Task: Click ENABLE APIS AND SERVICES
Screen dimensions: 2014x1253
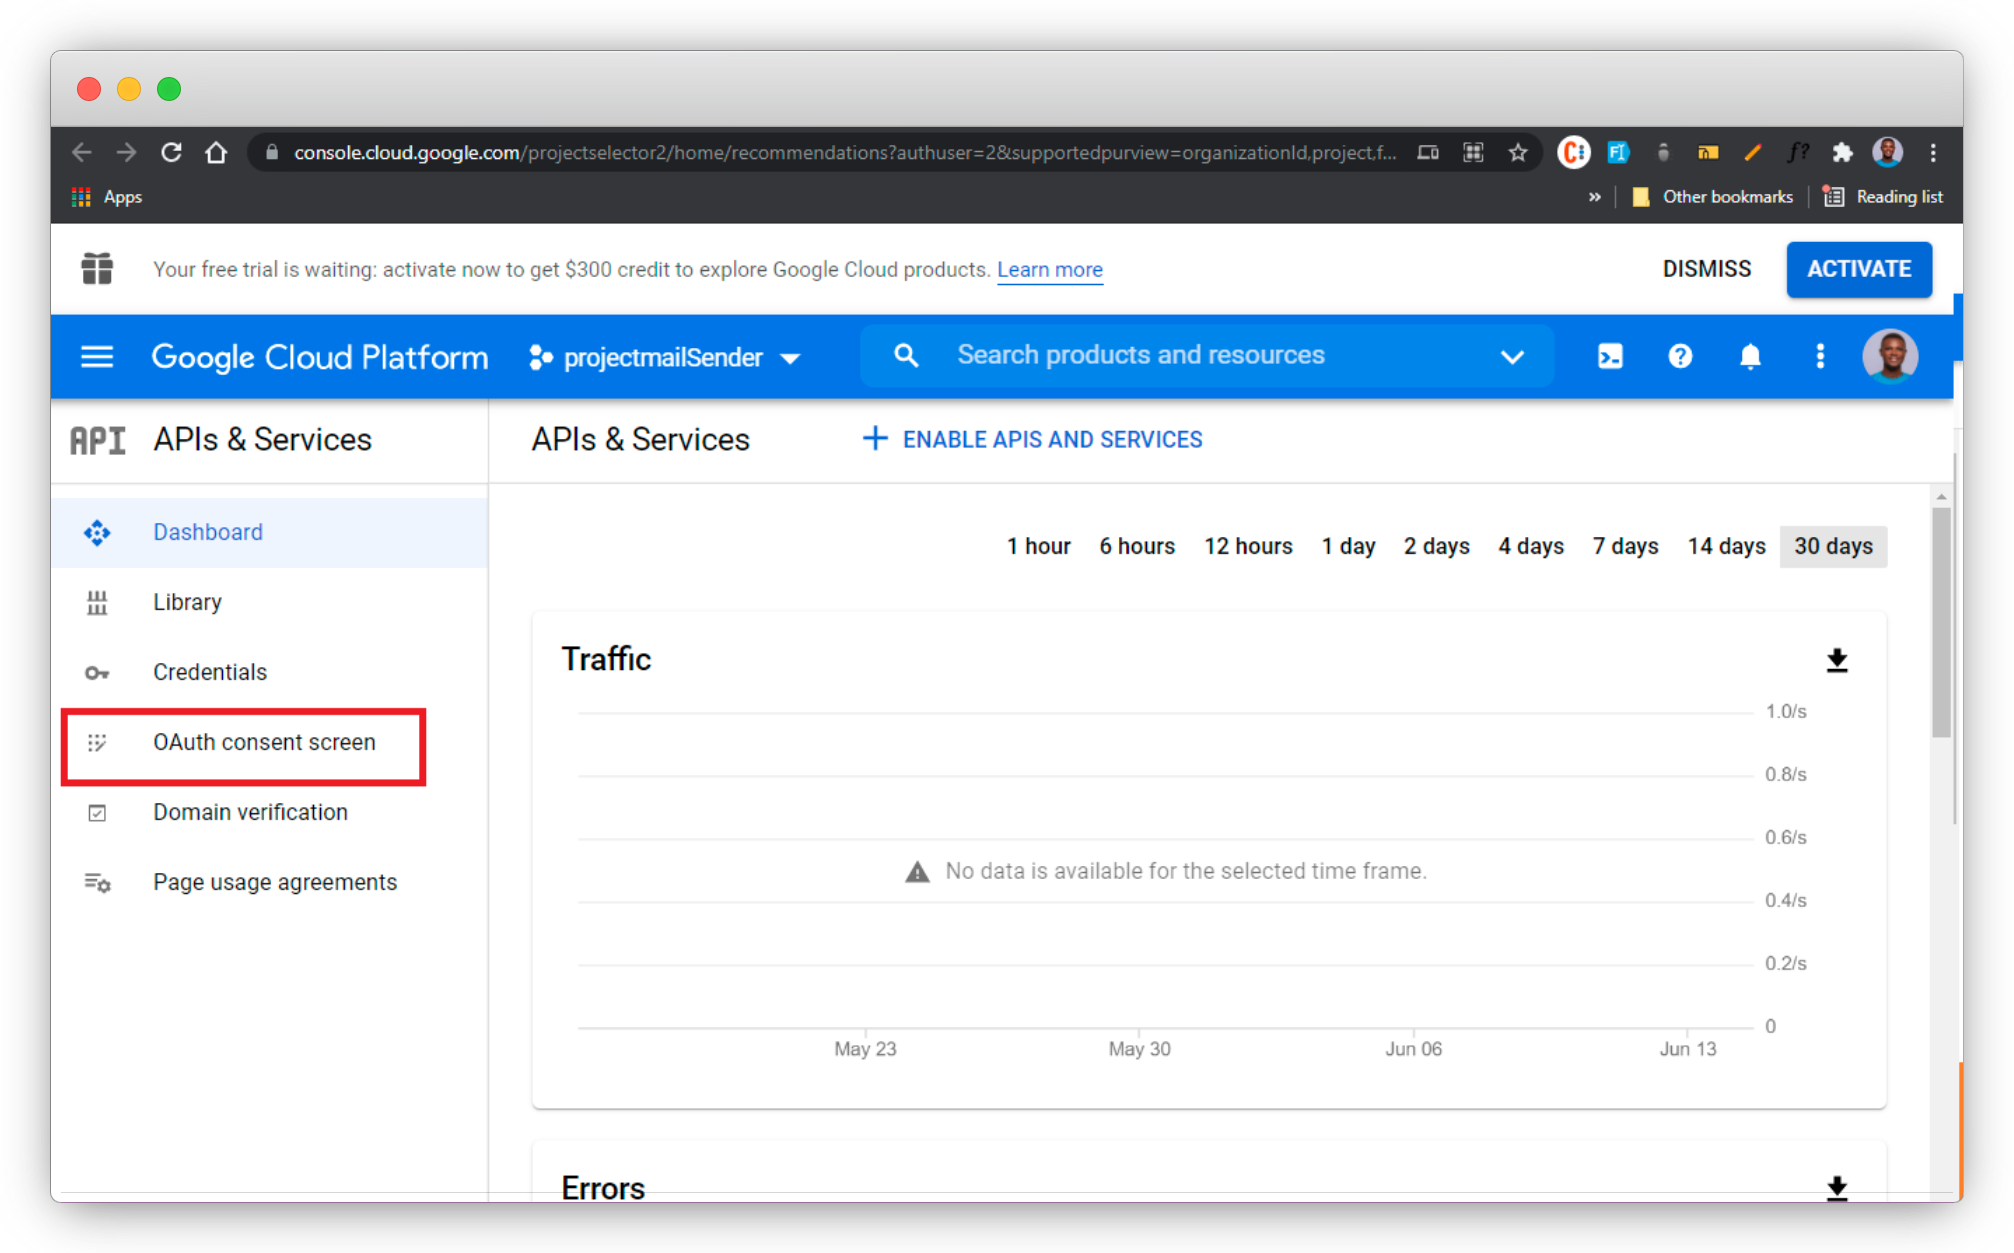Action: tap(1032, 439)
